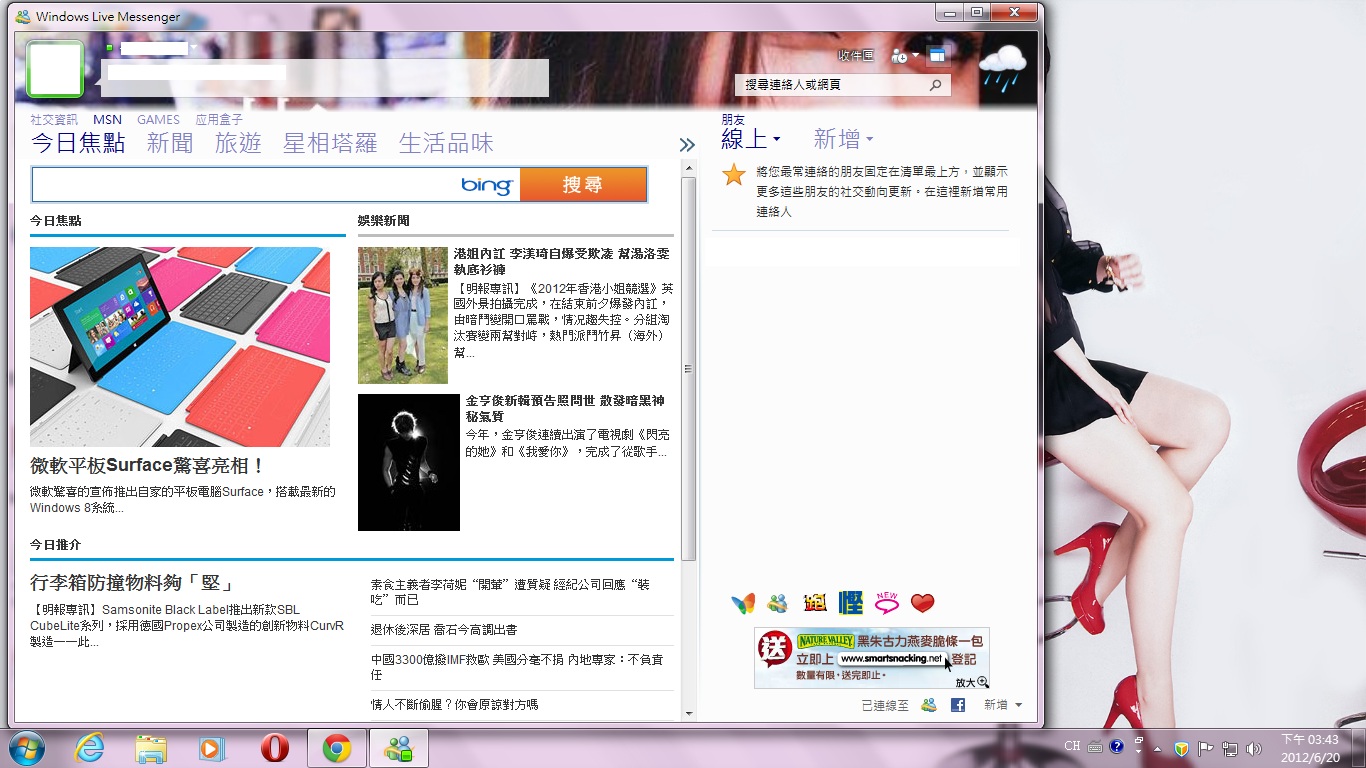This screenshot has height=768, width=1366.
Task: Switch to the 新聞 tab
Action: [x=170, y=143]
